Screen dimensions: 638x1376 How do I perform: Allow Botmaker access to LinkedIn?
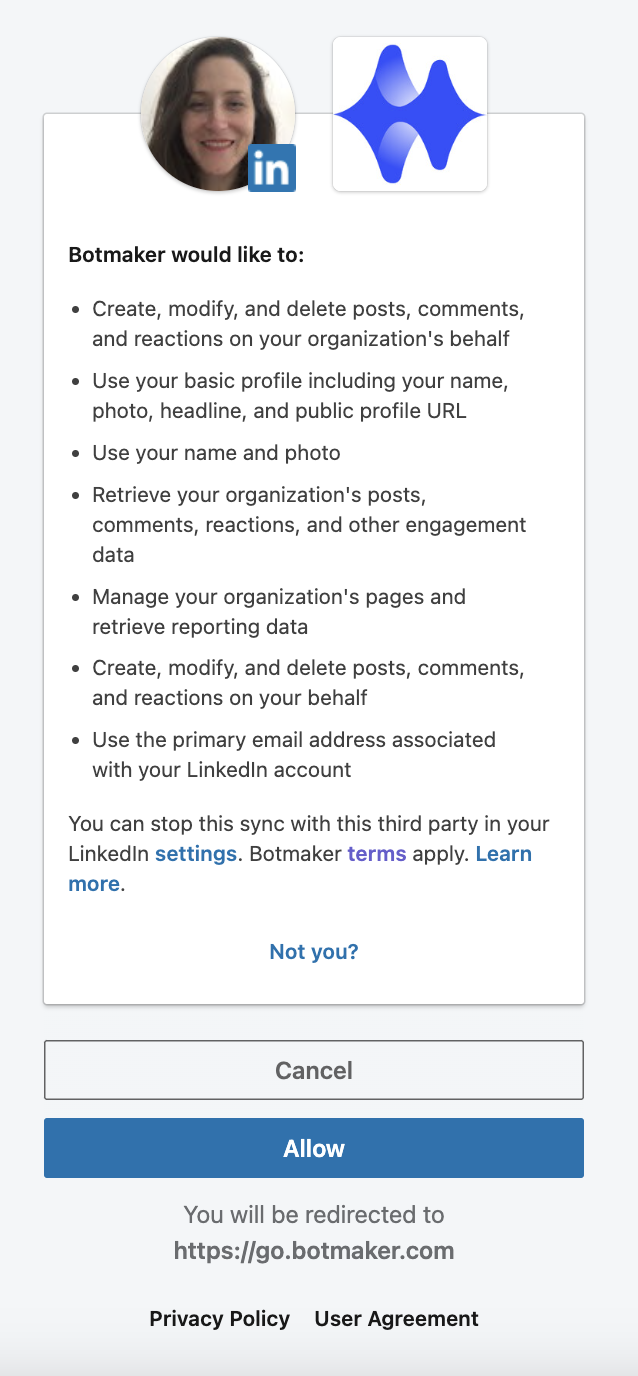314,1148
